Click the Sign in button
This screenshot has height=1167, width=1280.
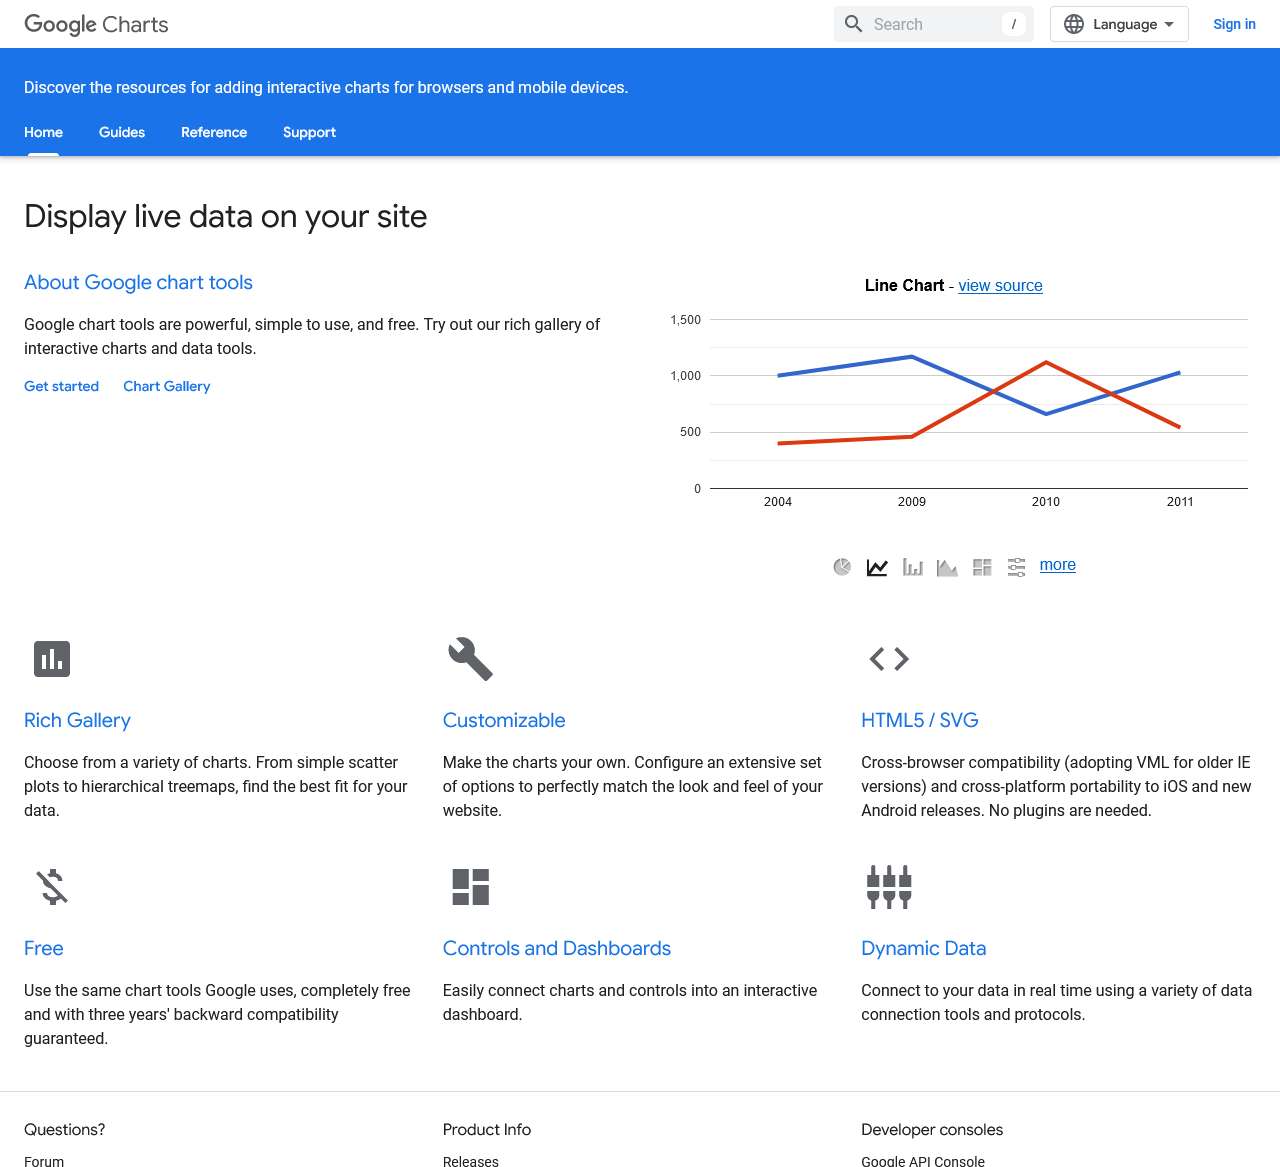[1234, 24]
